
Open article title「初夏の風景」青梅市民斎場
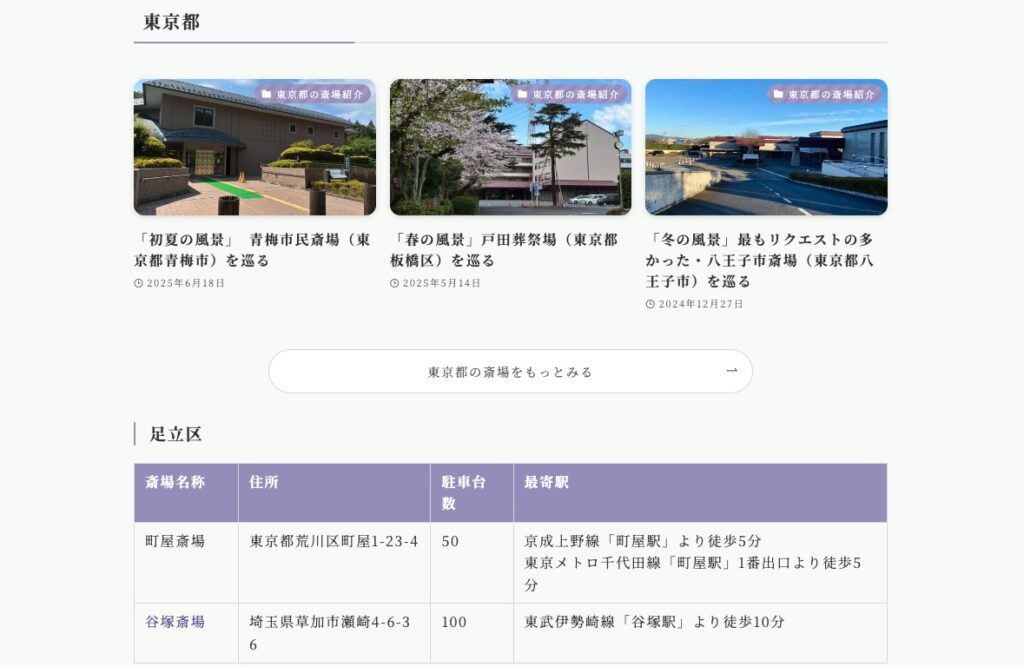click(254, 250)
